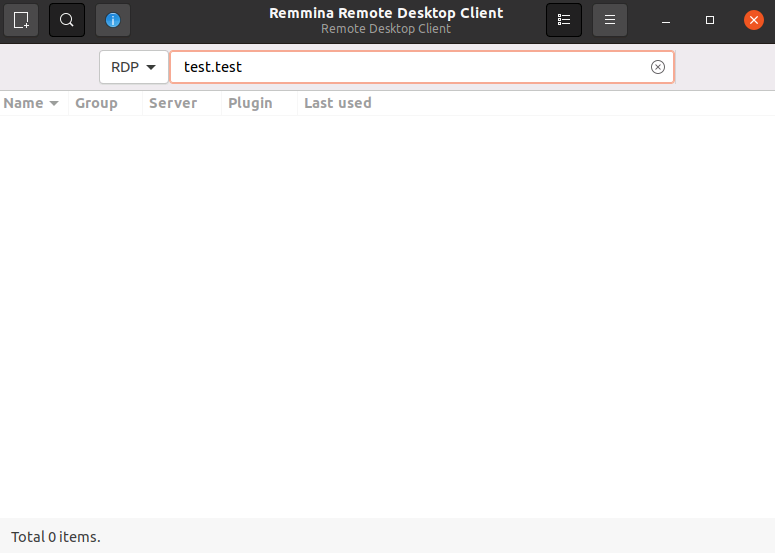Open the hamburger main menu

[x=609, y=20]
